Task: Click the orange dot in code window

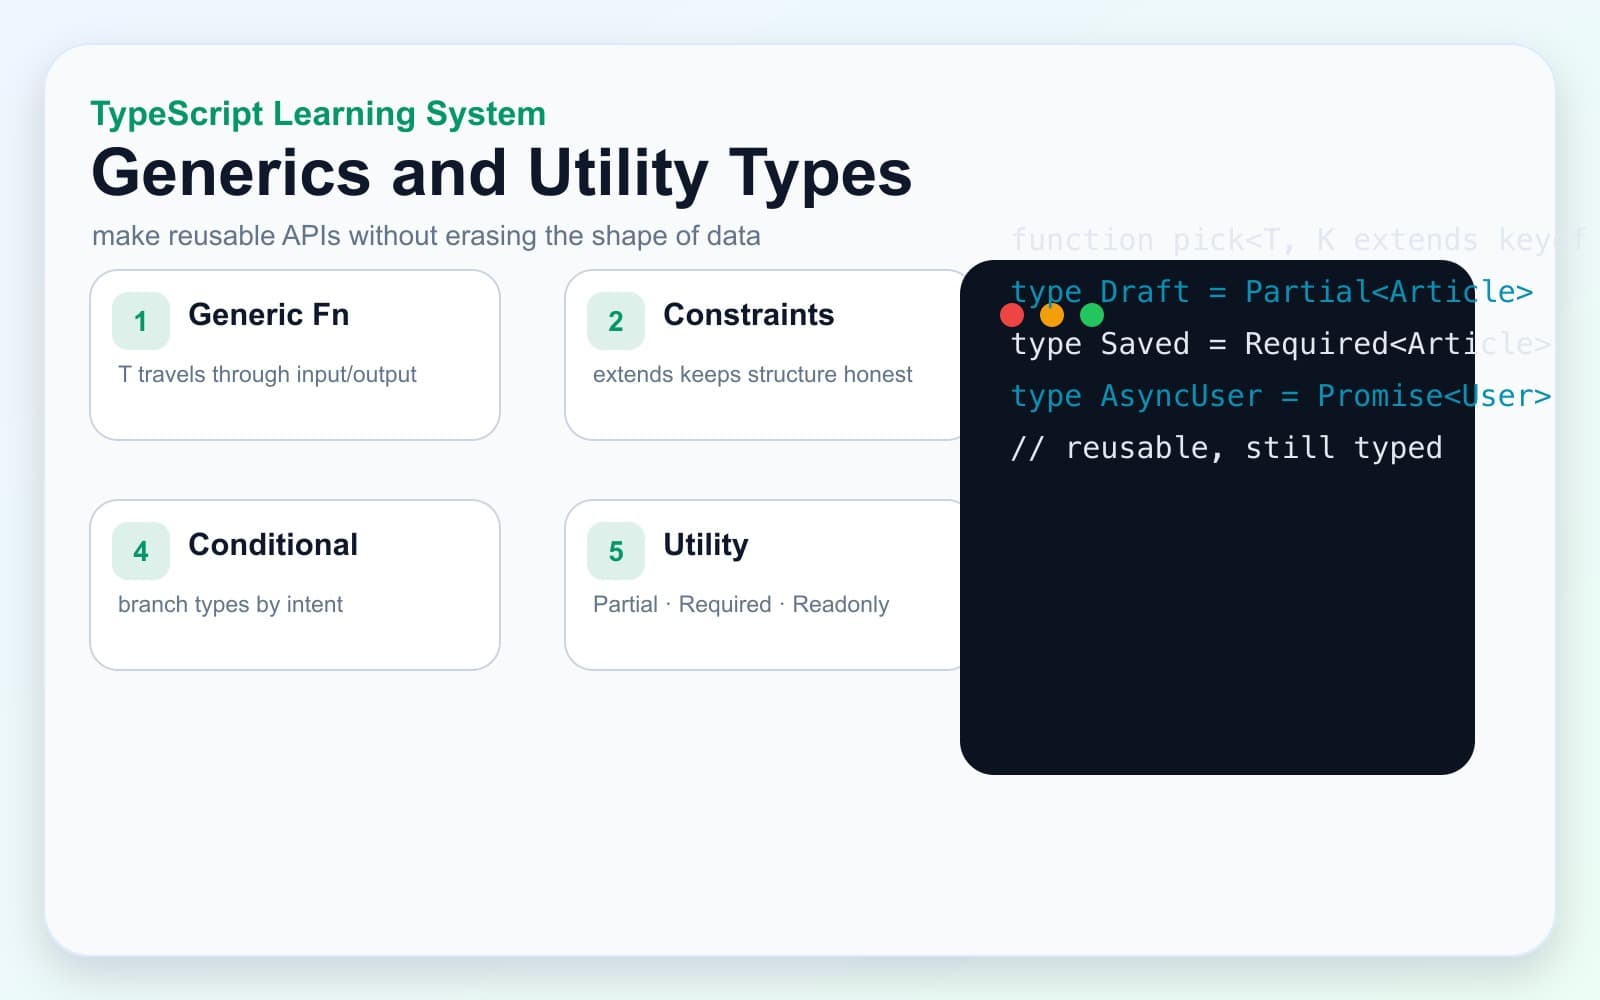Action: point(1052,315)
